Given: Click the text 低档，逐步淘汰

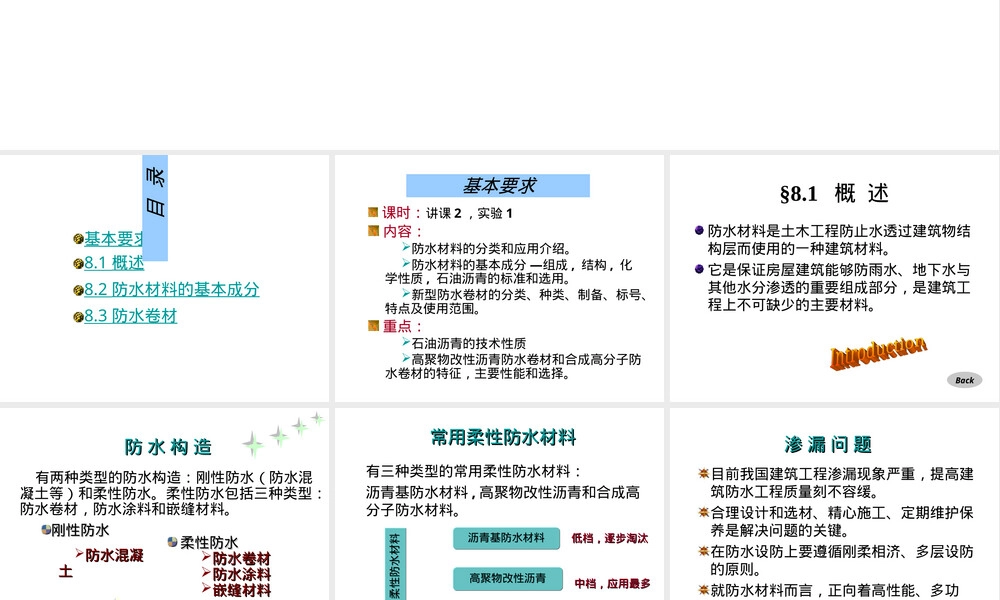Looking at the screenshot, I should tap(610, 538).
